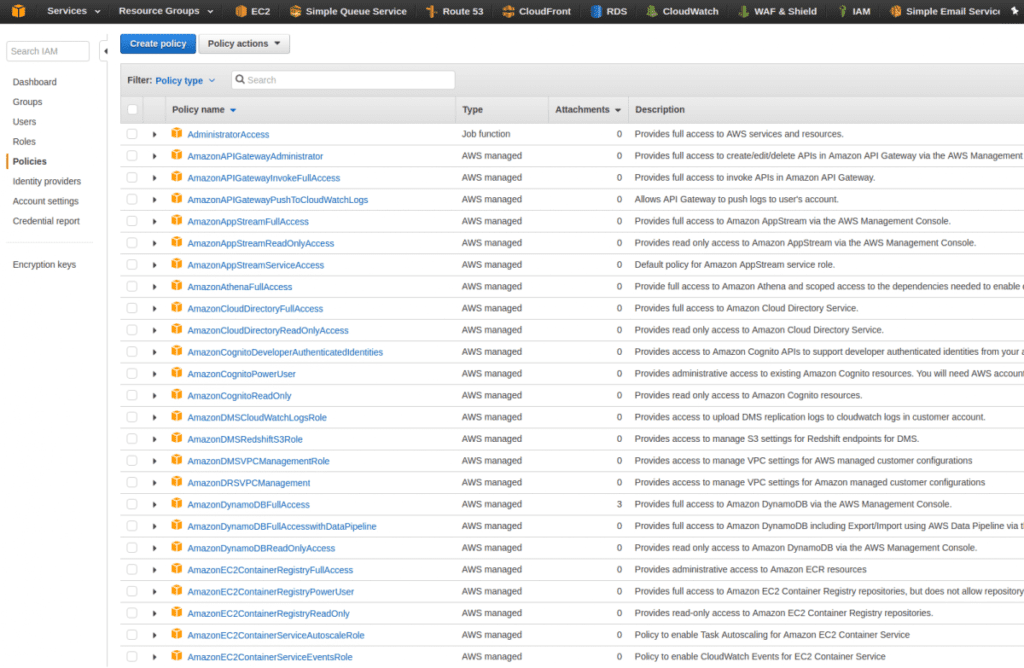Check the AmazonDynamoDBFullAccess row checkbox

tap(132, 504)
